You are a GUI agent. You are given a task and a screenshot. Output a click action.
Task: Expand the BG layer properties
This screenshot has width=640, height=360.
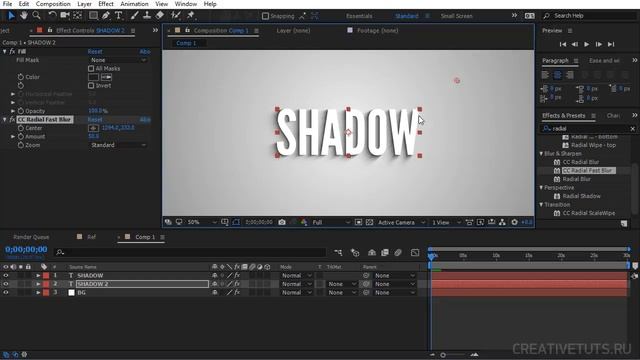coord(38,293)
